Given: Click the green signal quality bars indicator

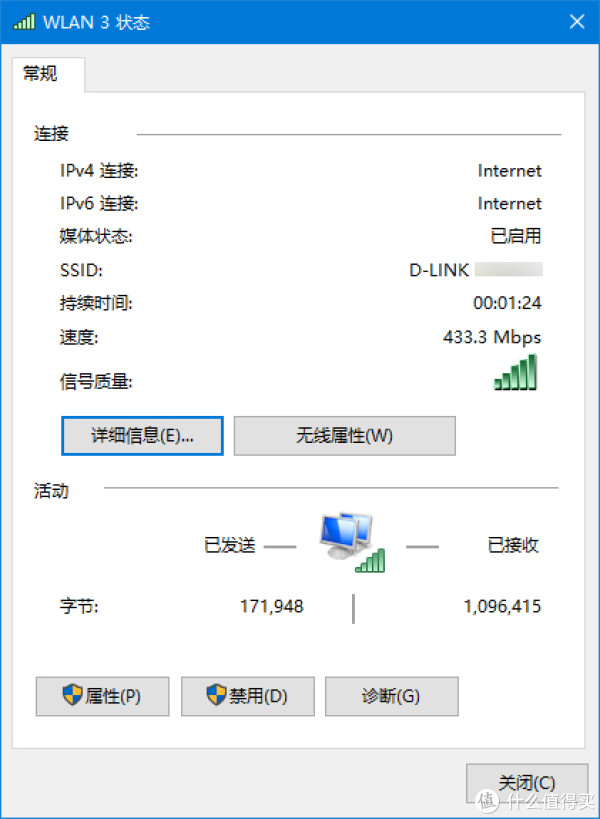Looking at the screenshot, I should 515,372.
